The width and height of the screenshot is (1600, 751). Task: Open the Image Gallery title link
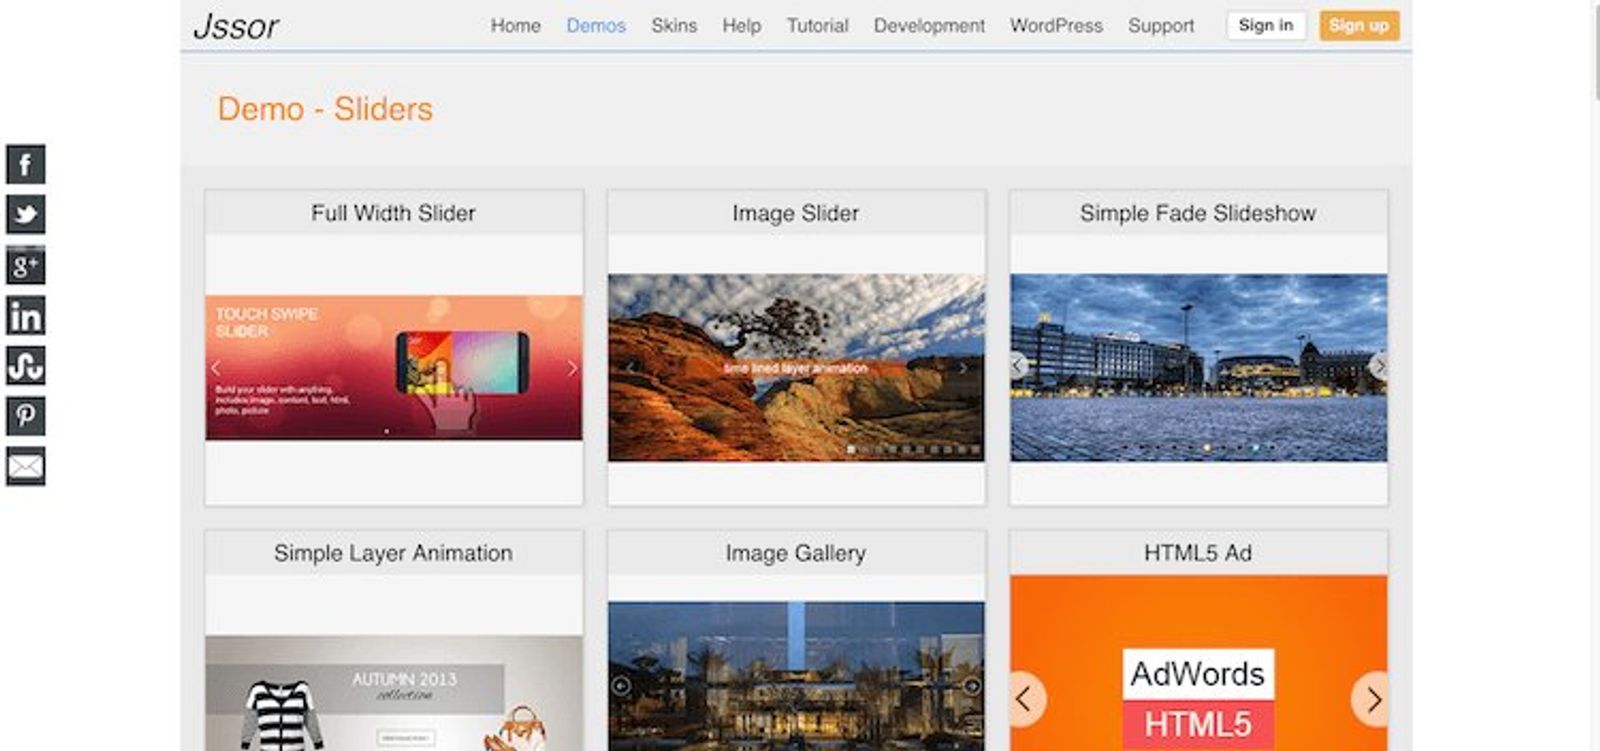796,553
